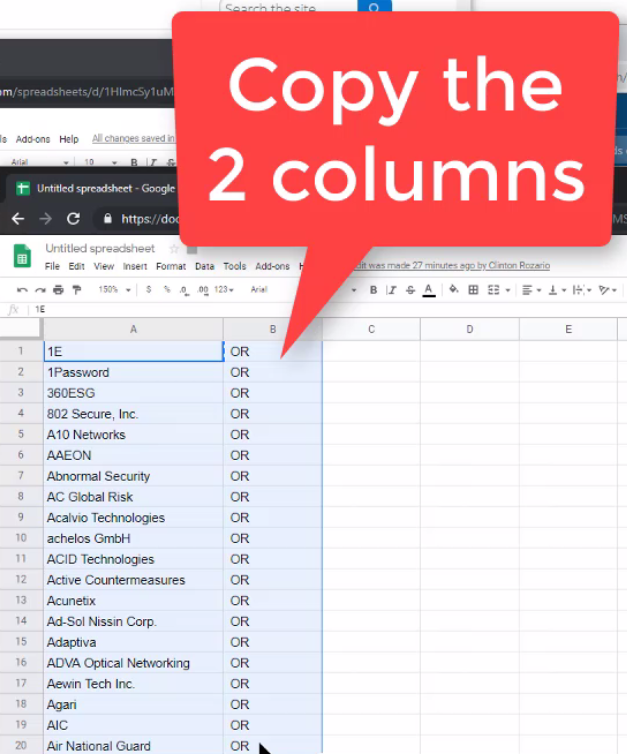Switch to Untitled spreadsheet browser tab
Screen dimensions: 627x754
(x=96, y=188)
